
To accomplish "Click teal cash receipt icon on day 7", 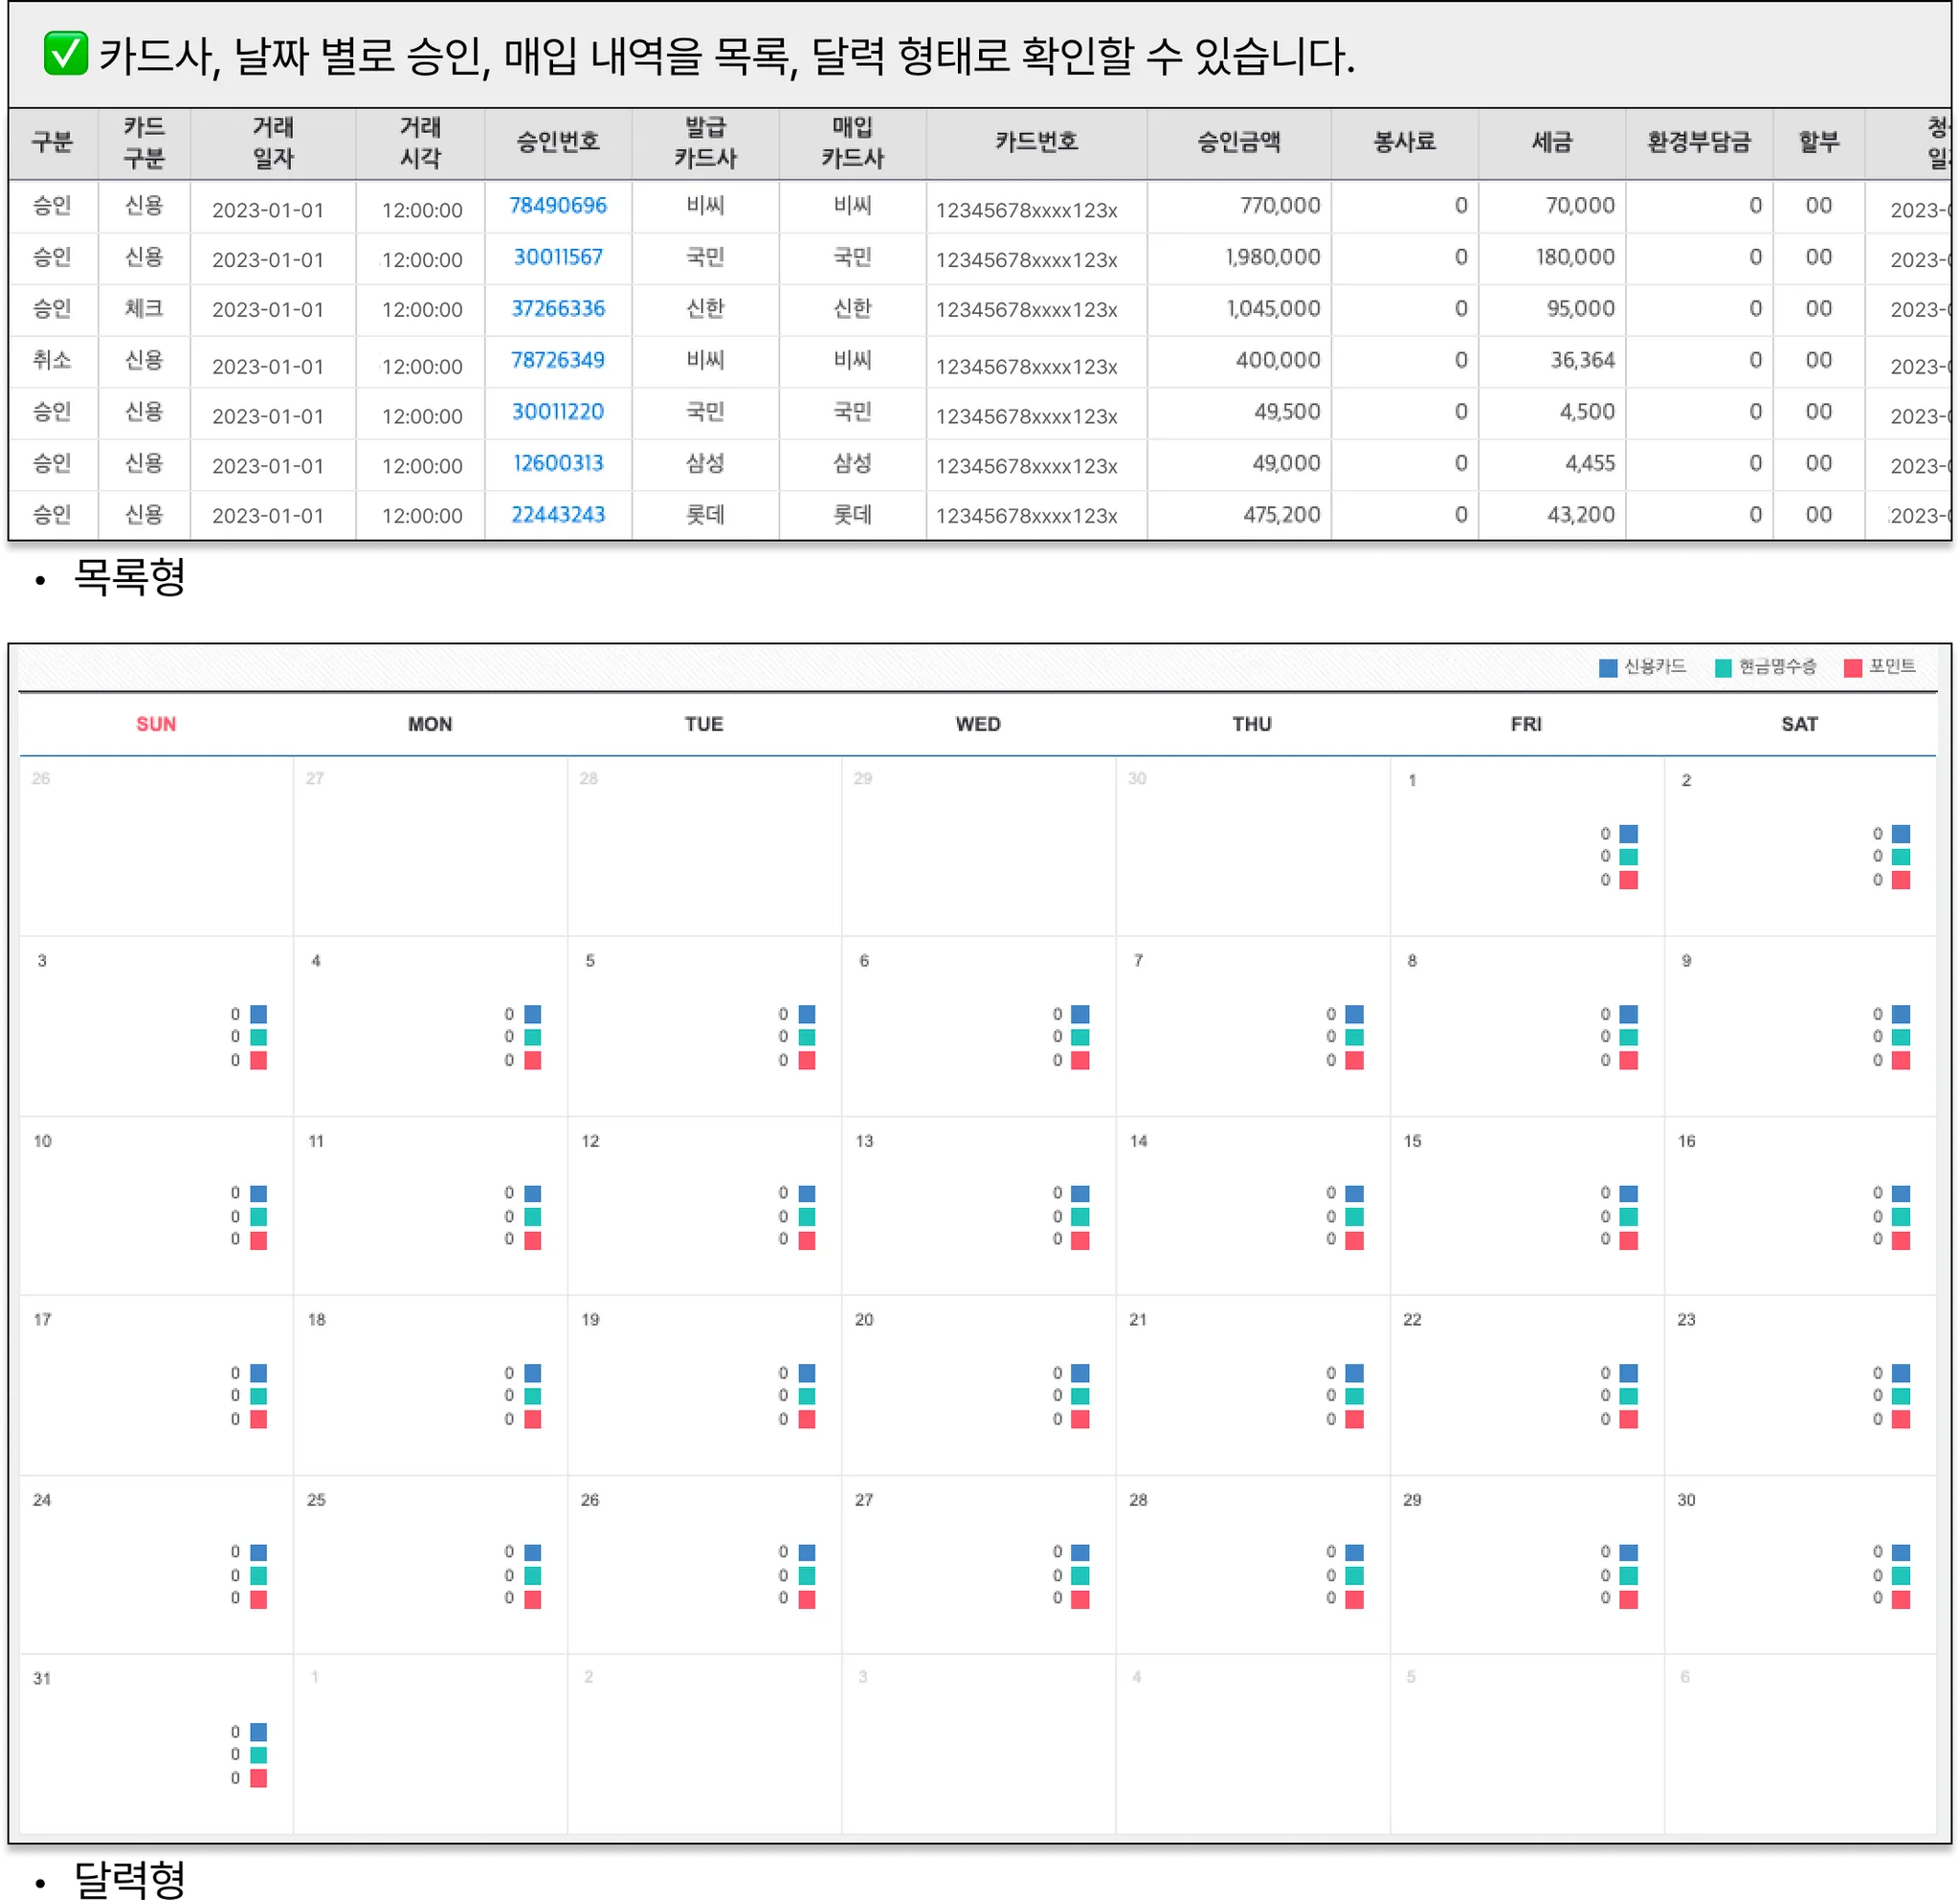I will [1354, 1037].
